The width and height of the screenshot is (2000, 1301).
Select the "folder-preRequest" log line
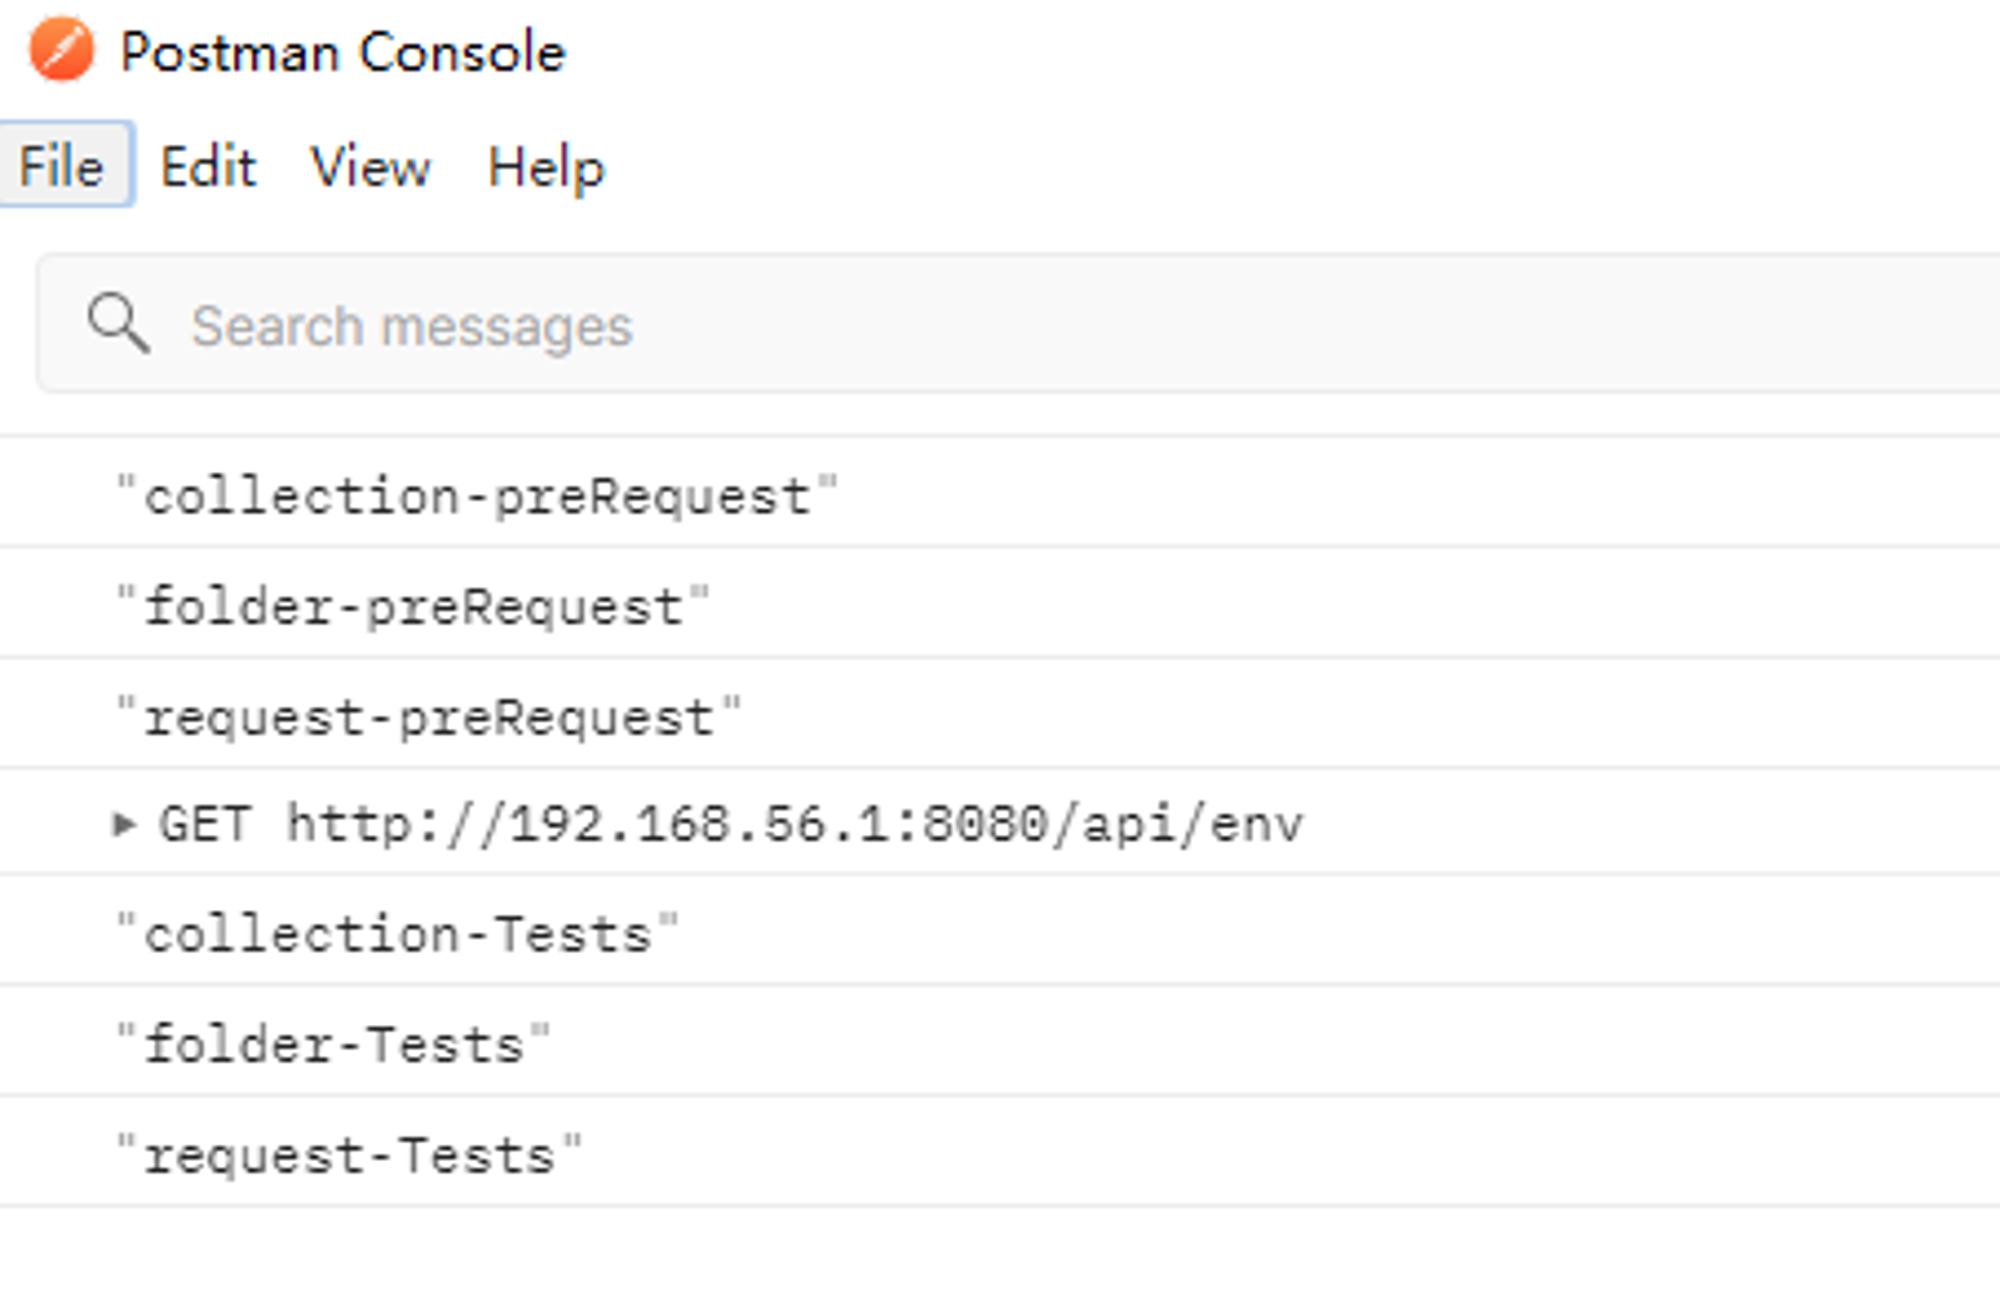pyautogui.click(x=1000, y=603)
